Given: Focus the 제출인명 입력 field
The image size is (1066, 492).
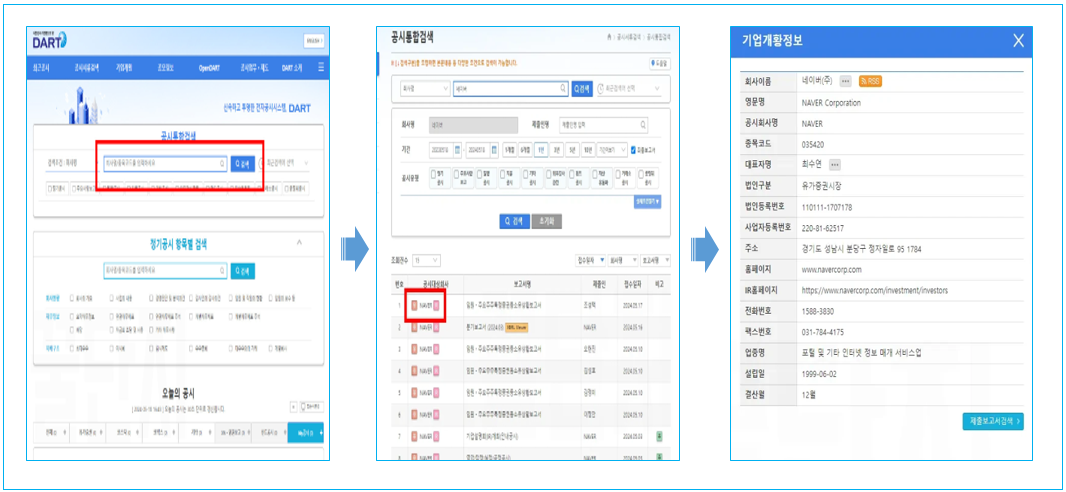Looking at the screenshot, I should [x=603, y=125].
